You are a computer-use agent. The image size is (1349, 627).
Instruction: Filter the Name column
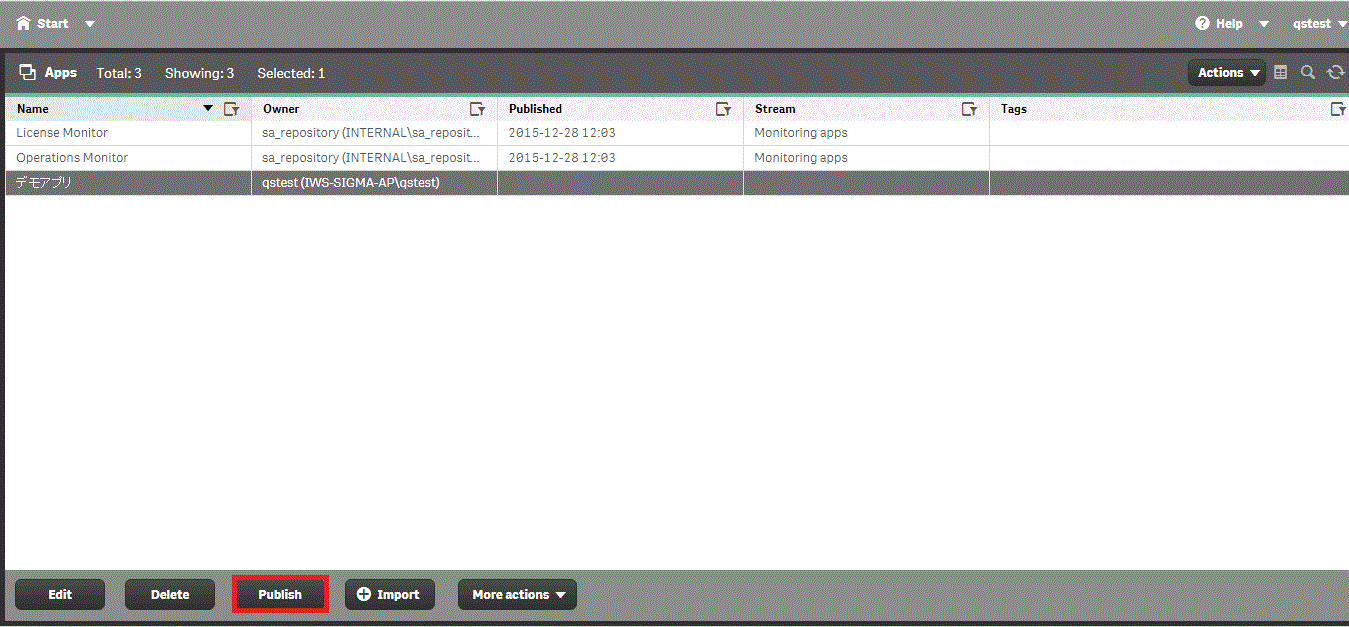tap(231, 109)
